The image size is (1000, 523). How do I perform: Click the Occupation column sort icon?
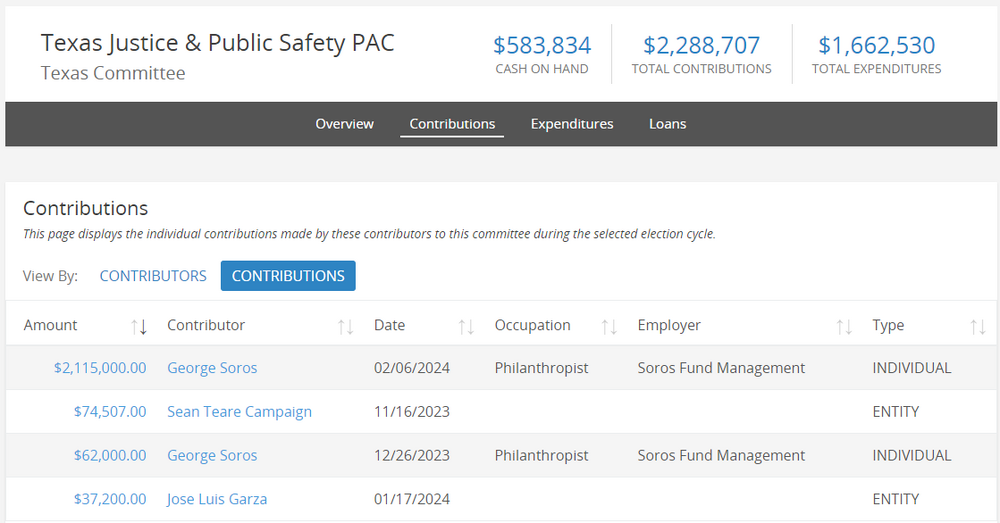(609, 326)
